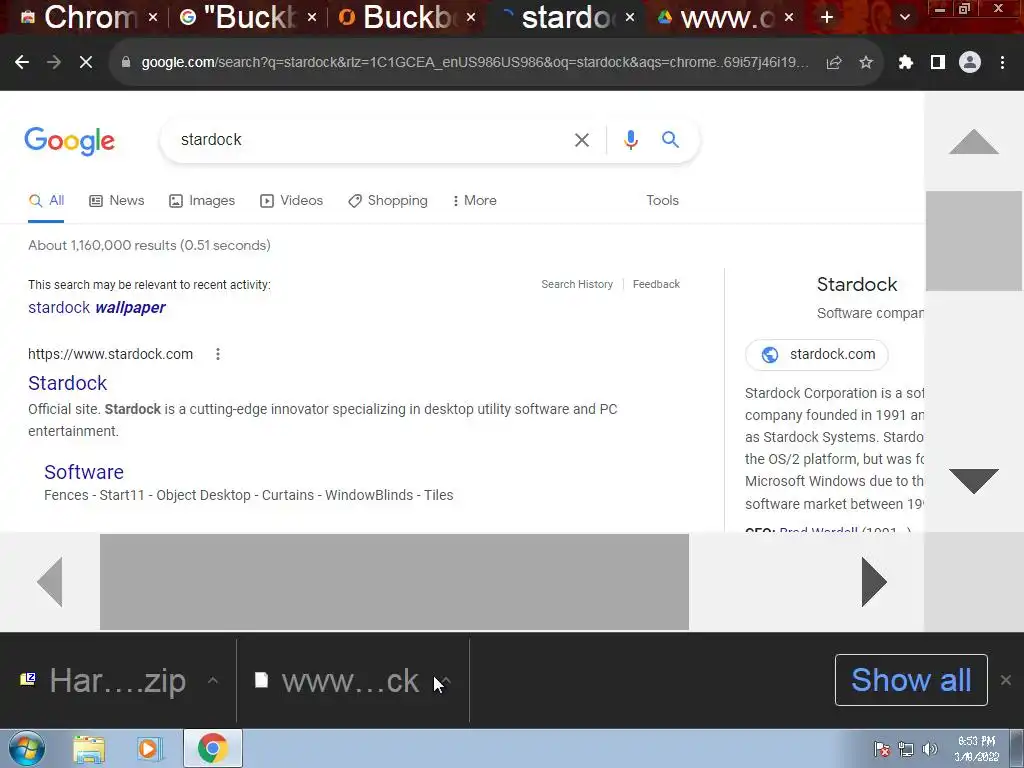Open the Action Center flag tray icon

pyautogui.click(x=882, y=749)
